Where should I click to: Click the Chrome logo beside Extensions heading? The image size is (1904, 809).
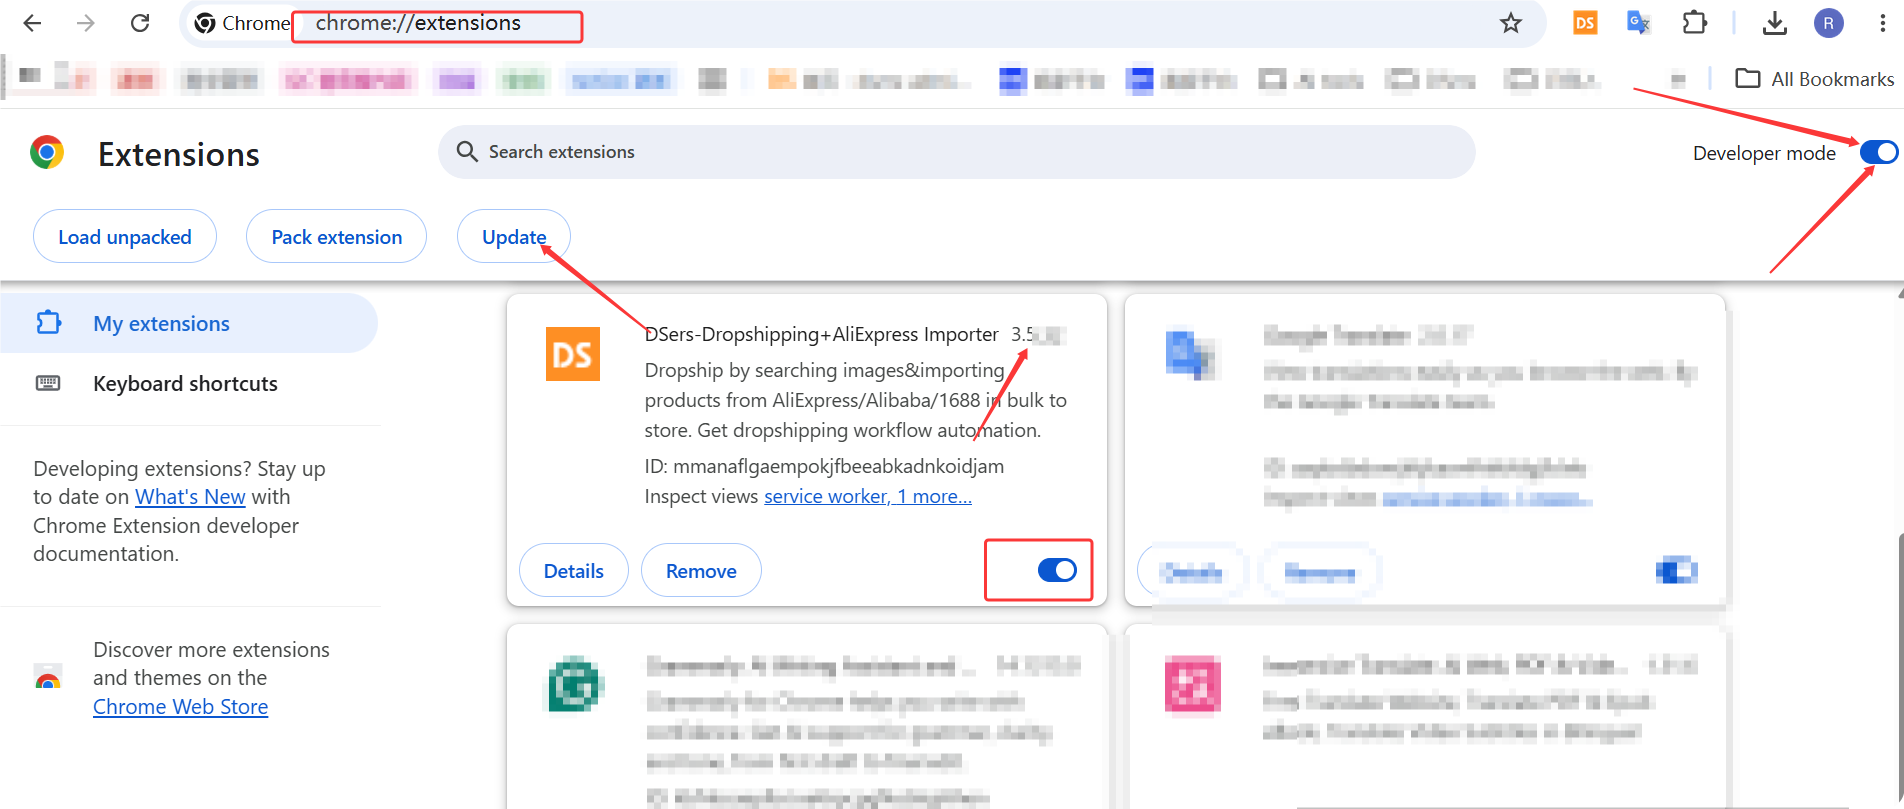point(47,152)
